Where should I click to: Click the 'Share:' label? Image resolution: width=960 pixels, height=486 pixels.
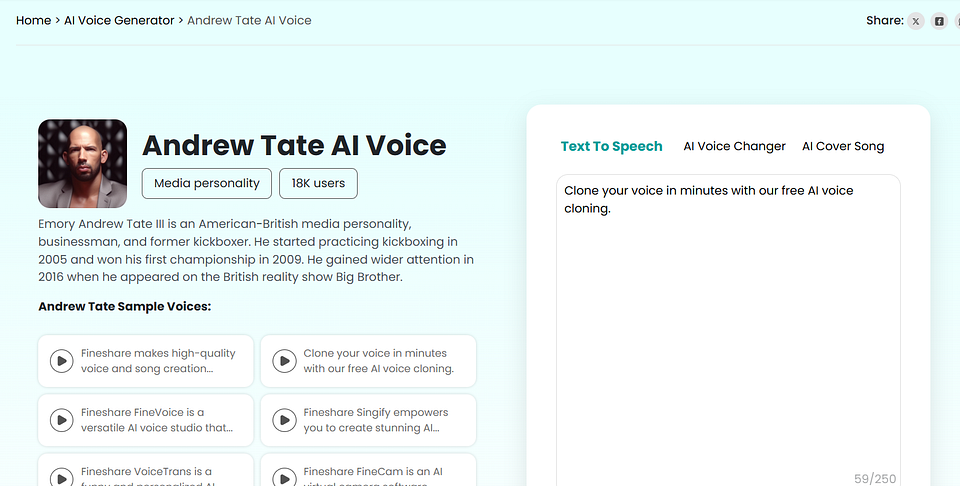coord(885,20)
